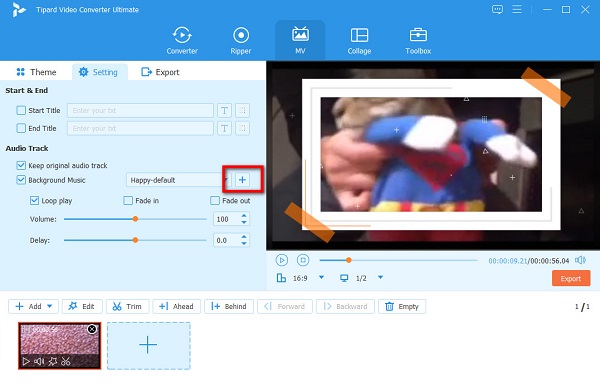Decrease the Delay value stepper
Image resolution: width=600 pixels, height=387 pixels.
pyautogui.click(x=244, y=243)
